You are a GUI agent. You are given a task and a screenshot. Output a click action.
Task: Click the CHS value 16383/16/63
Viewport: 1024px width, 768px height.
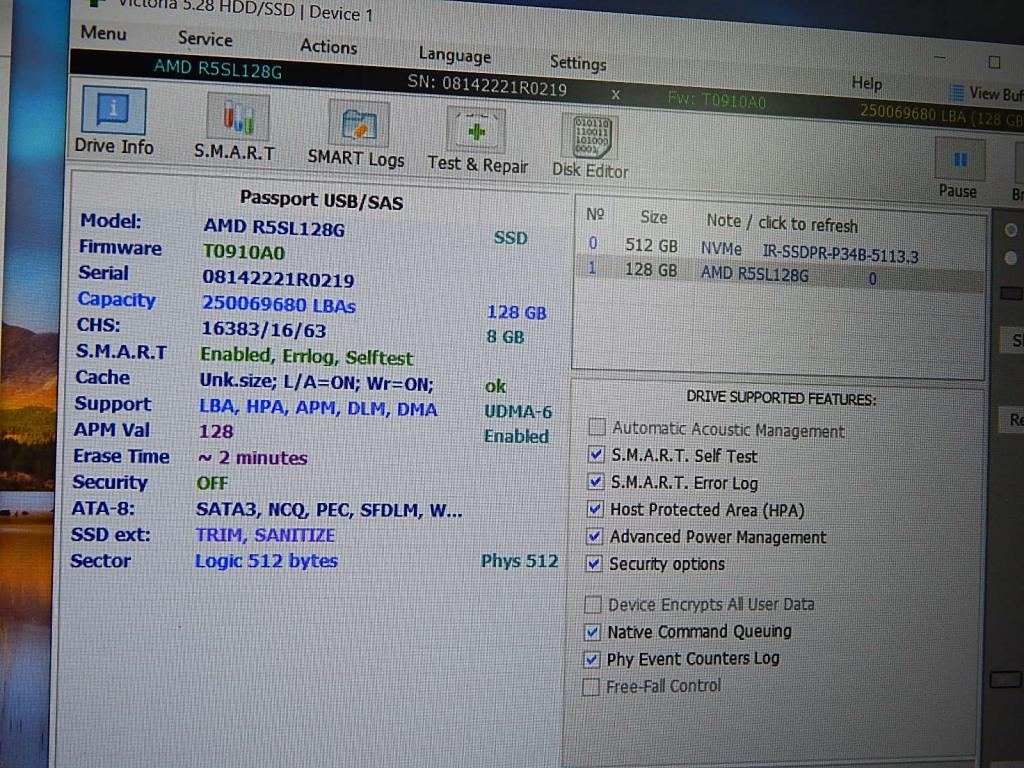pos(263,330)
